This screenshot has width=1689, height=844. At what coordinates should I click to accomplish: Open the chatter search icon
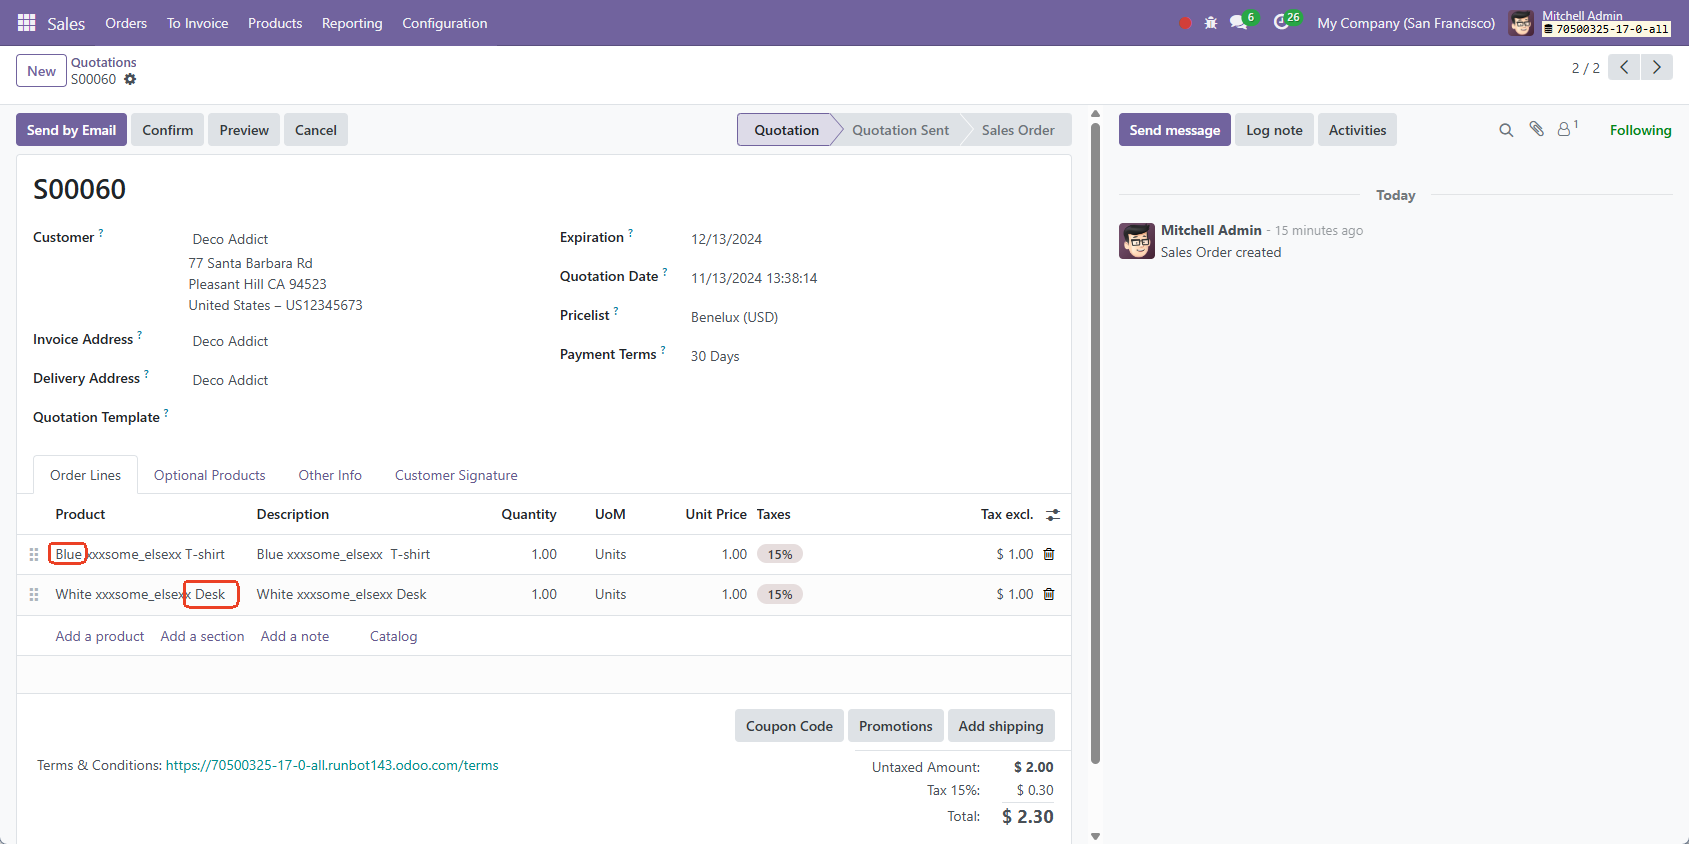[1506, 130]
